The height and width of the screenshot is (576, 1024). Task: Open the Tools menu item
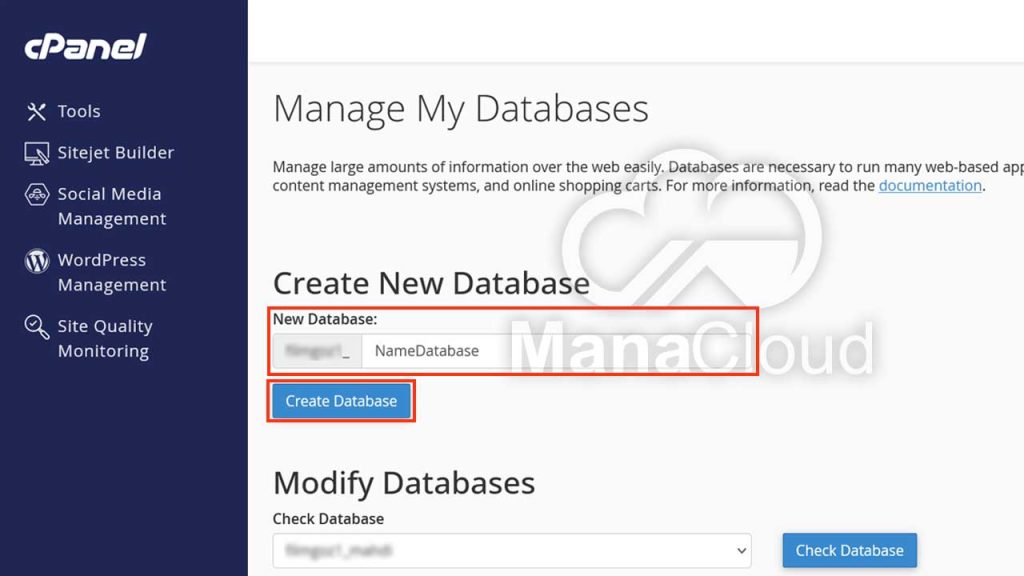pos(79,112)
